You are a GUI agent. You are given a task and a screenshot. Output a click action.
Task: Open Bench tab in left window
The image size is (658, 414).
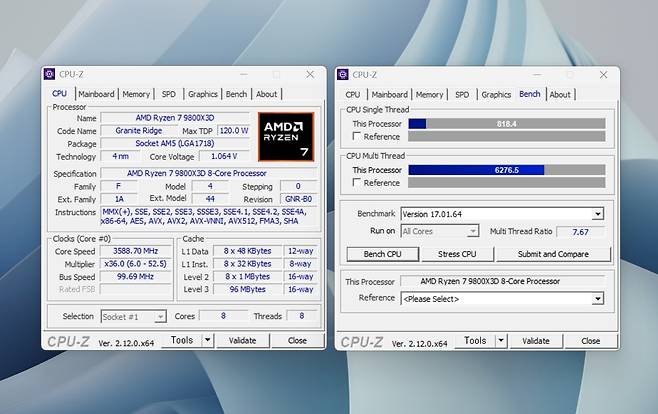236,94
